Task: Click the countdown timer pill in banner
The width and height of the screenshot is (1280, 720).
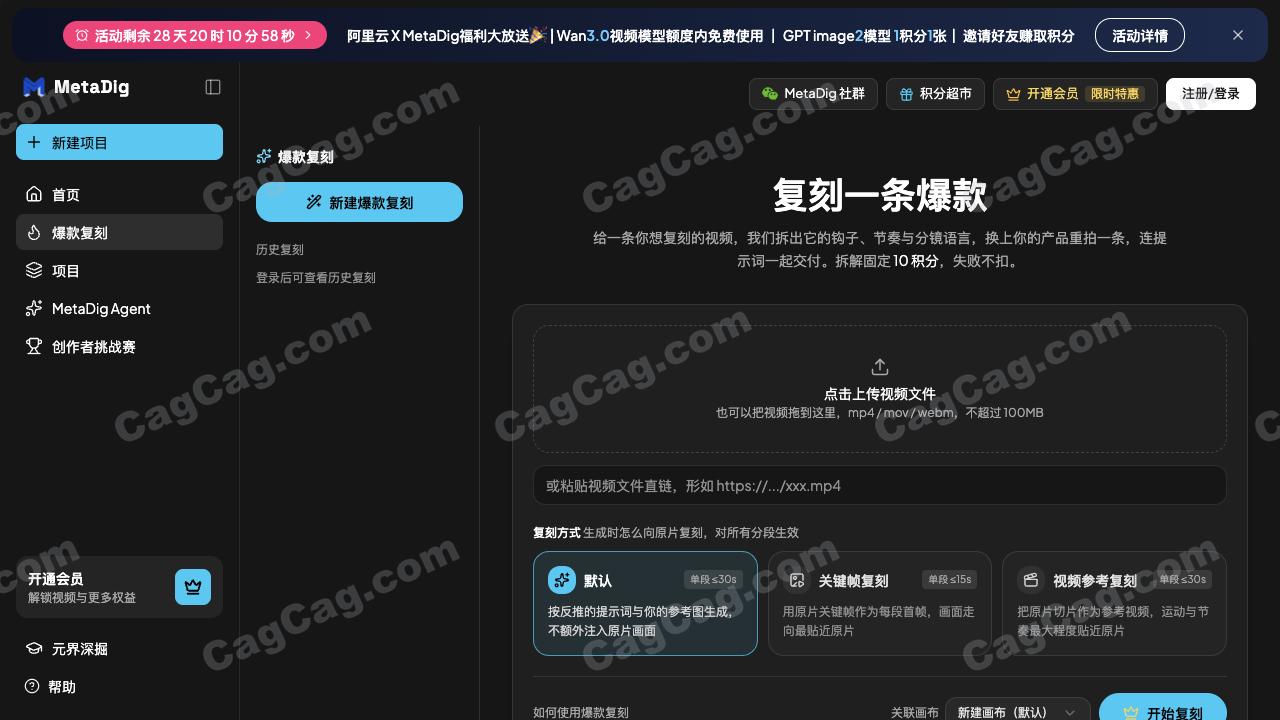Action: pos(195,35)
